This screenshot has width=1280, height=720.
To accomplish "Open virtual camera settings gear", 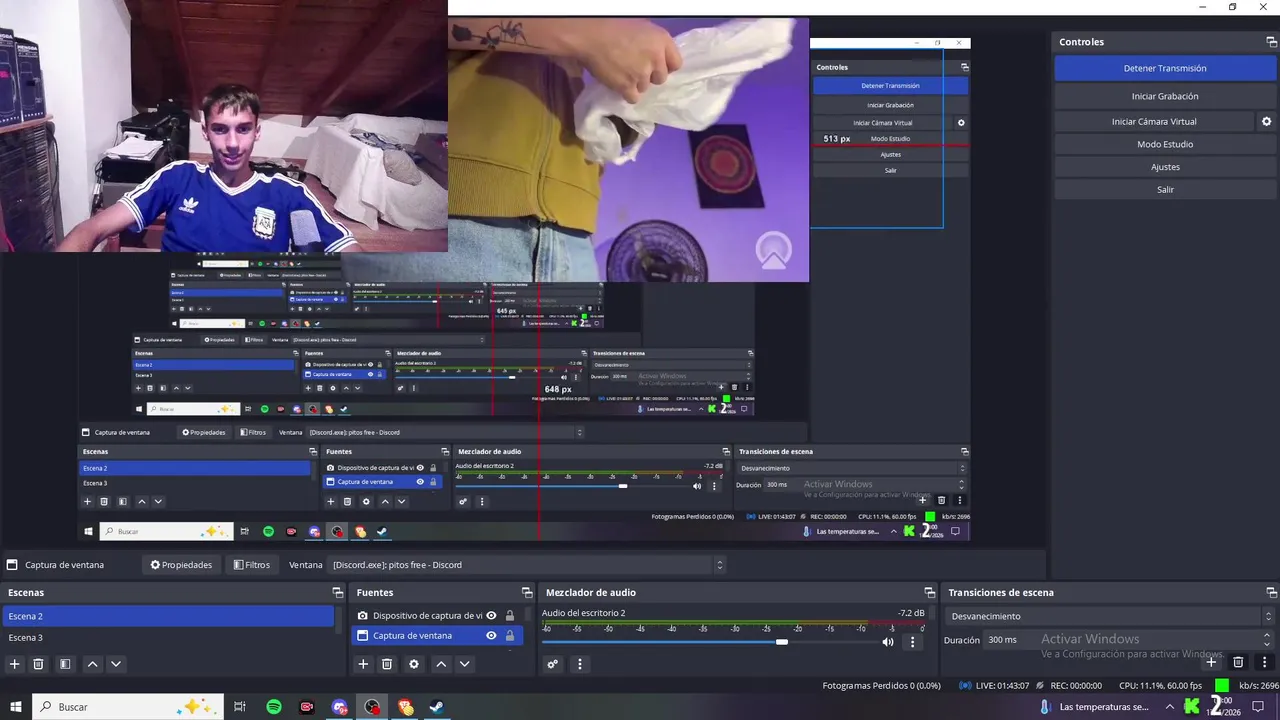I will [1266, 121].
